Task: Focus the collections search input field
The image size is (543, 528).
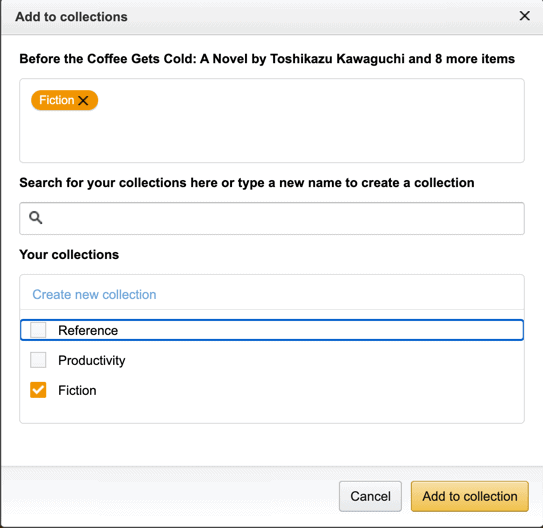Action: (x=272, y=218)
